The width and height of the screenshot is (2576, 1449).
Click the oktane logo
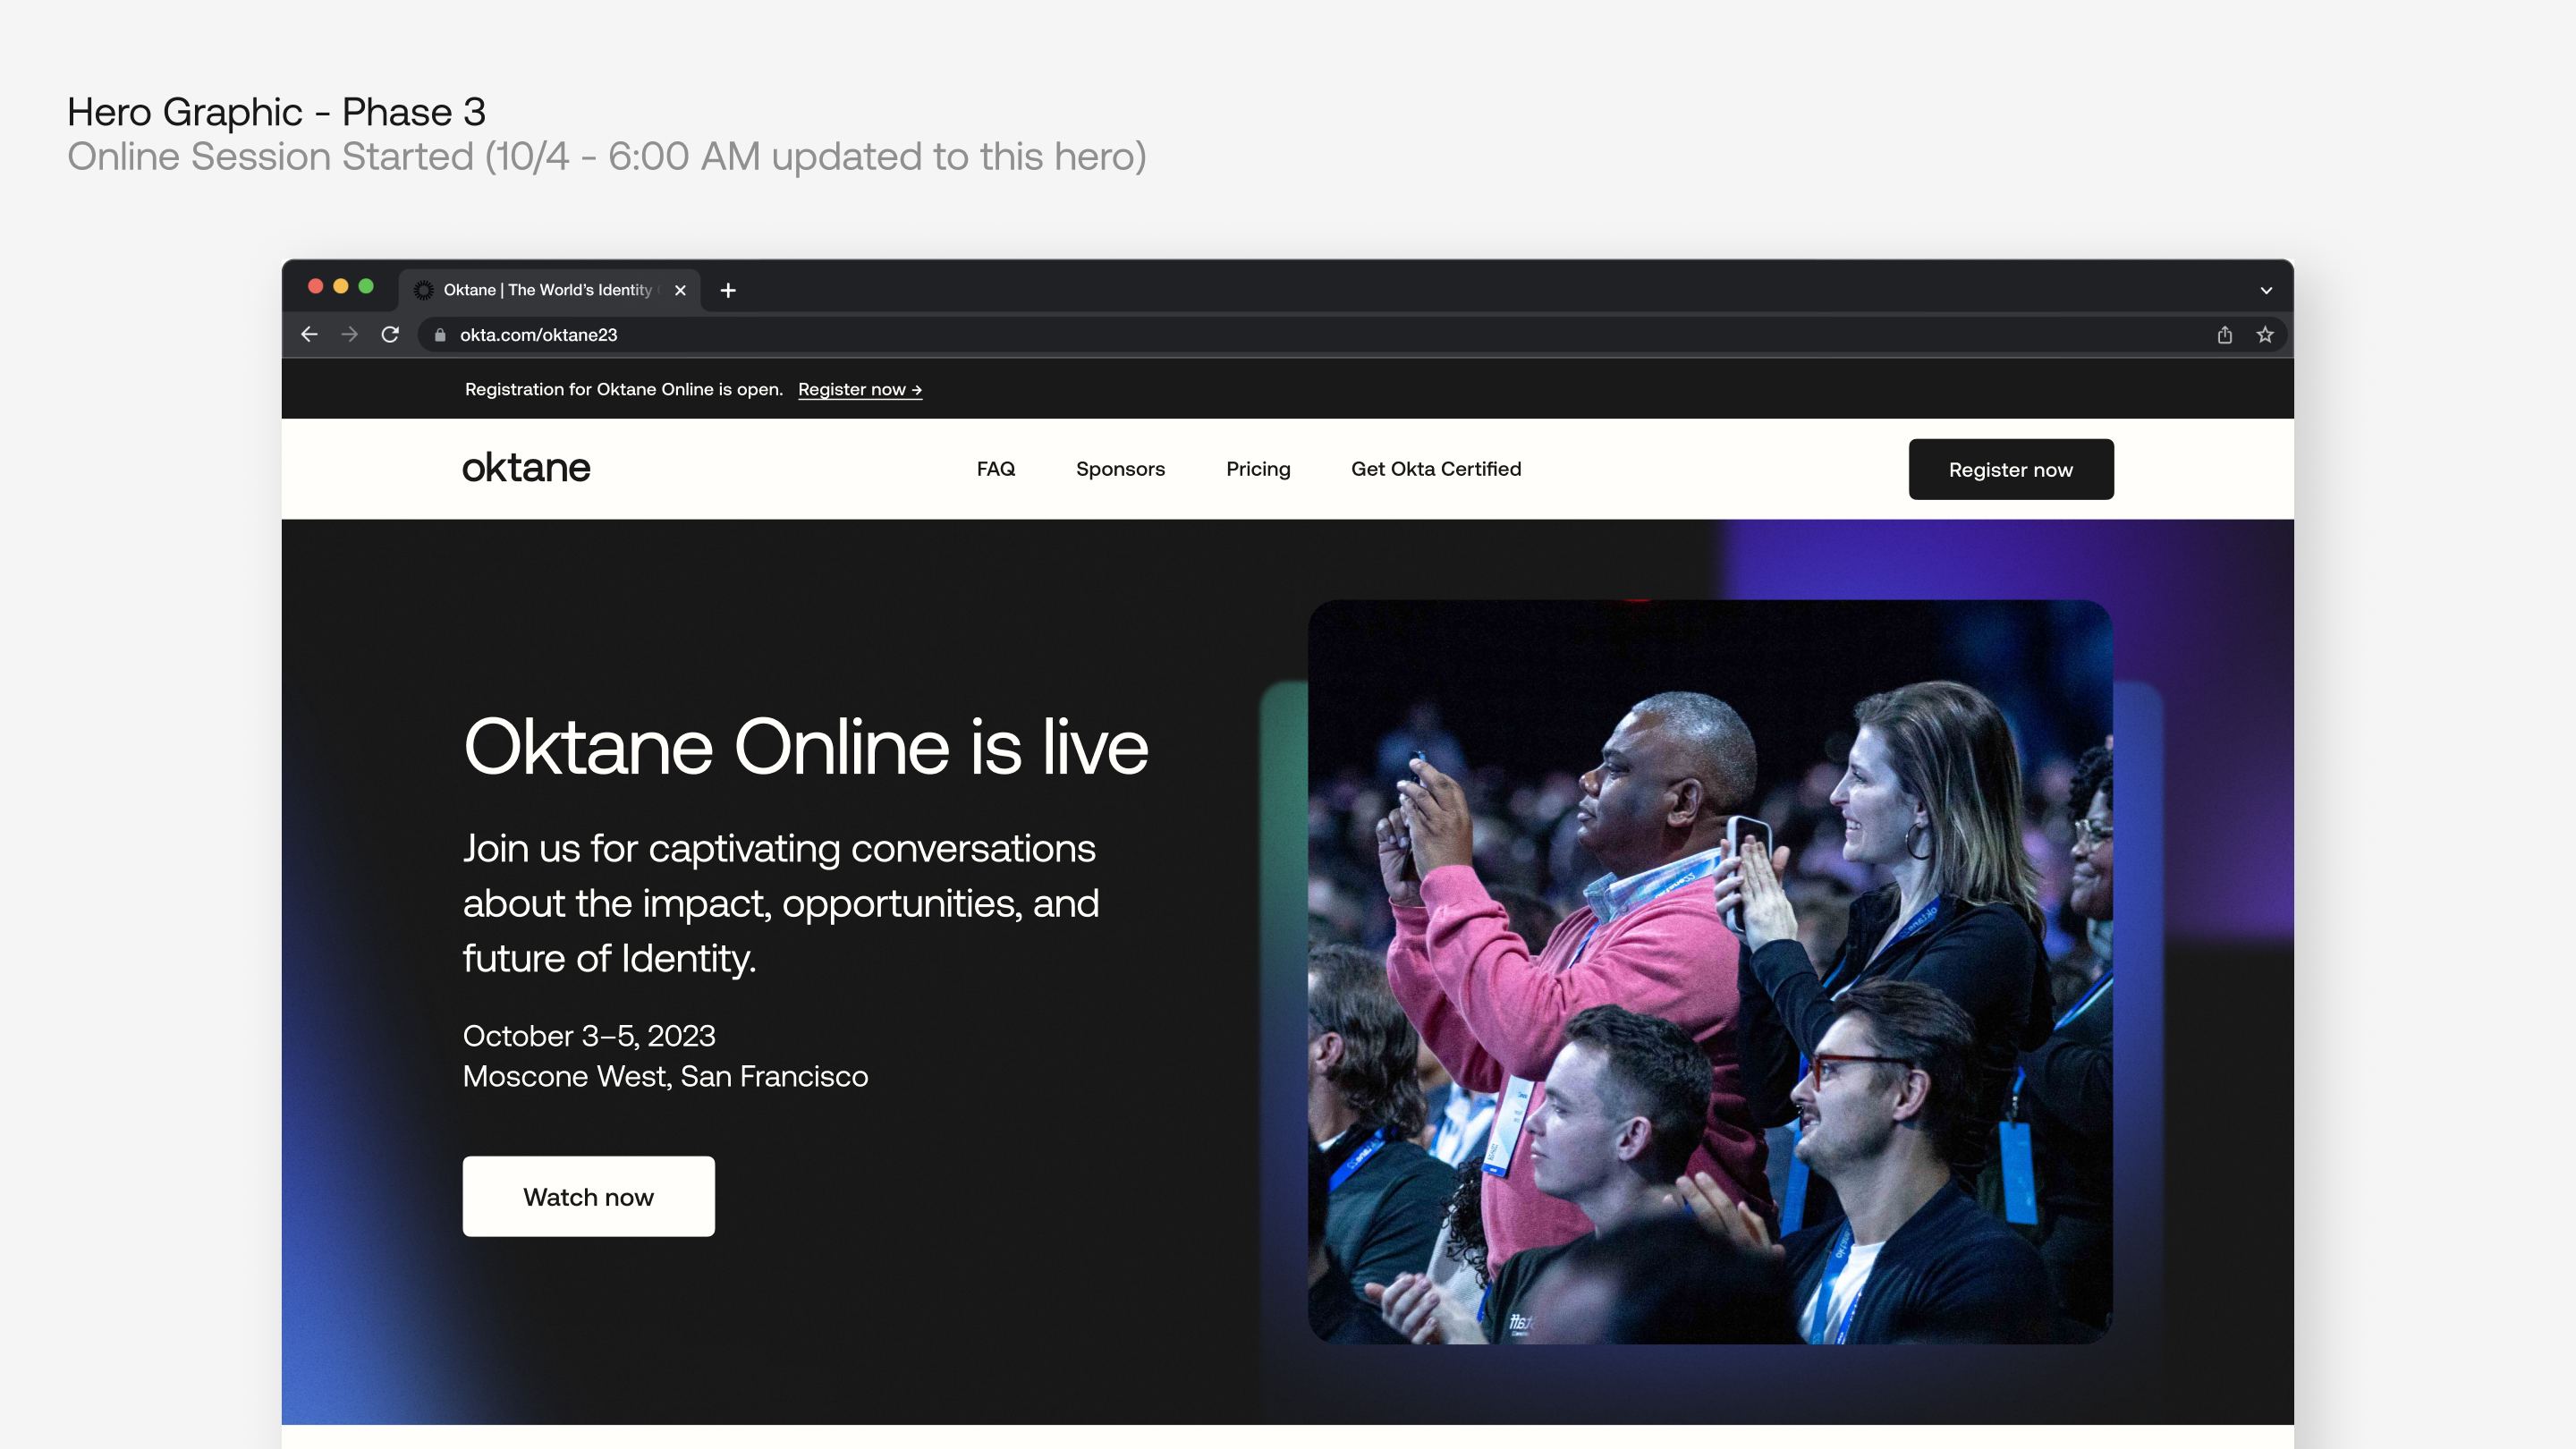(x=526, y=468)
